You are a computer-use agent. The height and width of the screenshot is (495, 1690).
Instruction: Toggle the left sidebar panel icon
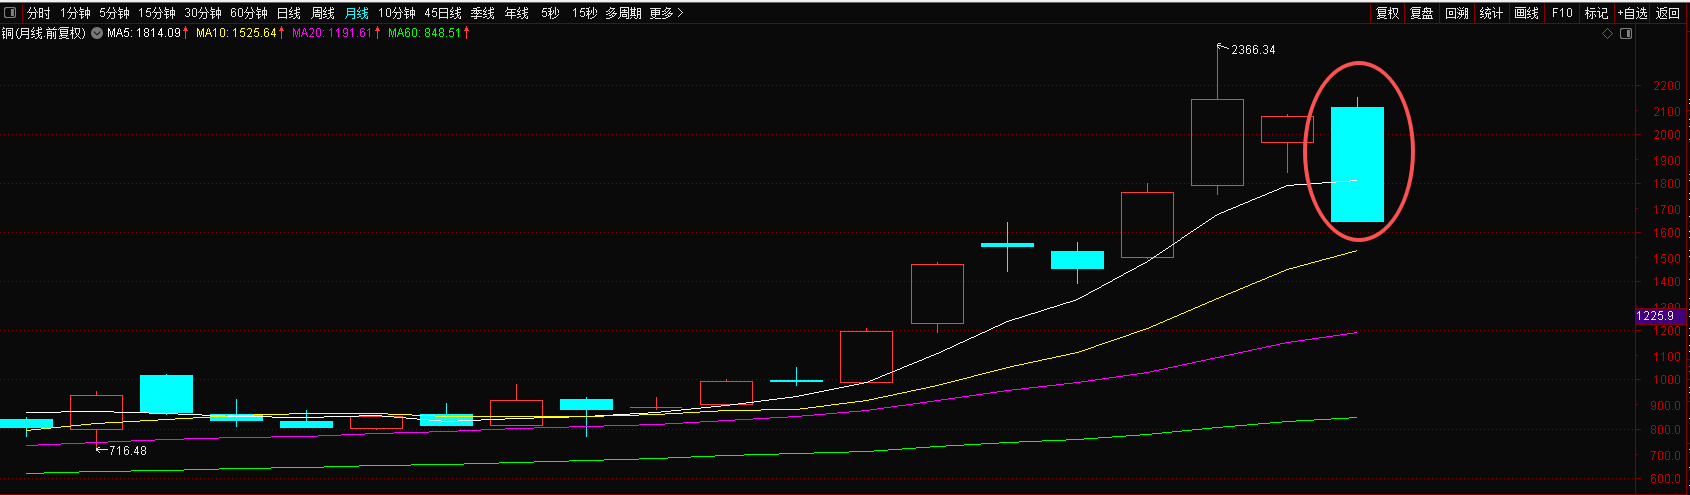tap(10, 13)
